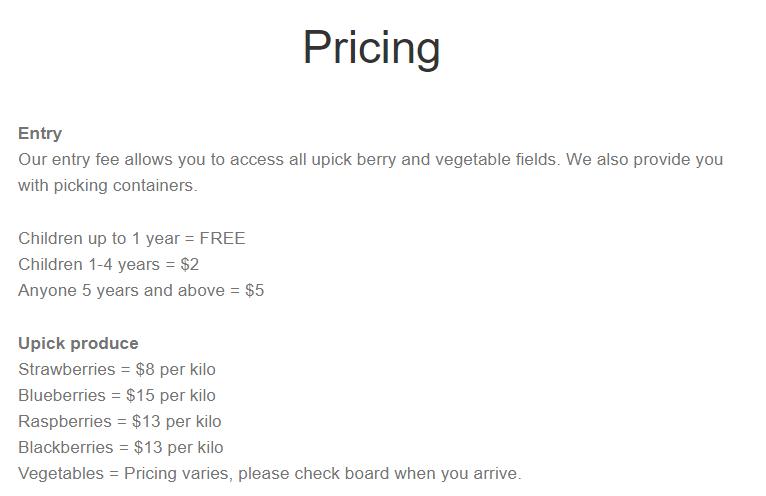This screenshot has height=496, width=766.
Task: Click the Children 1-4 years $2 line
Action: click(x=108, y=264)
